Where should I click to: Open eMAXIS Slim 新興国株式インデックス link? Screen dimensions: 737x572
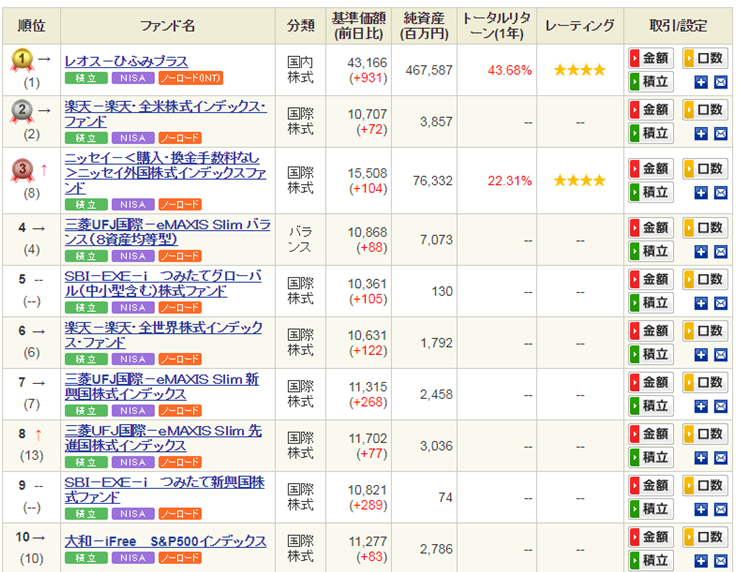(x=162, y=386)
